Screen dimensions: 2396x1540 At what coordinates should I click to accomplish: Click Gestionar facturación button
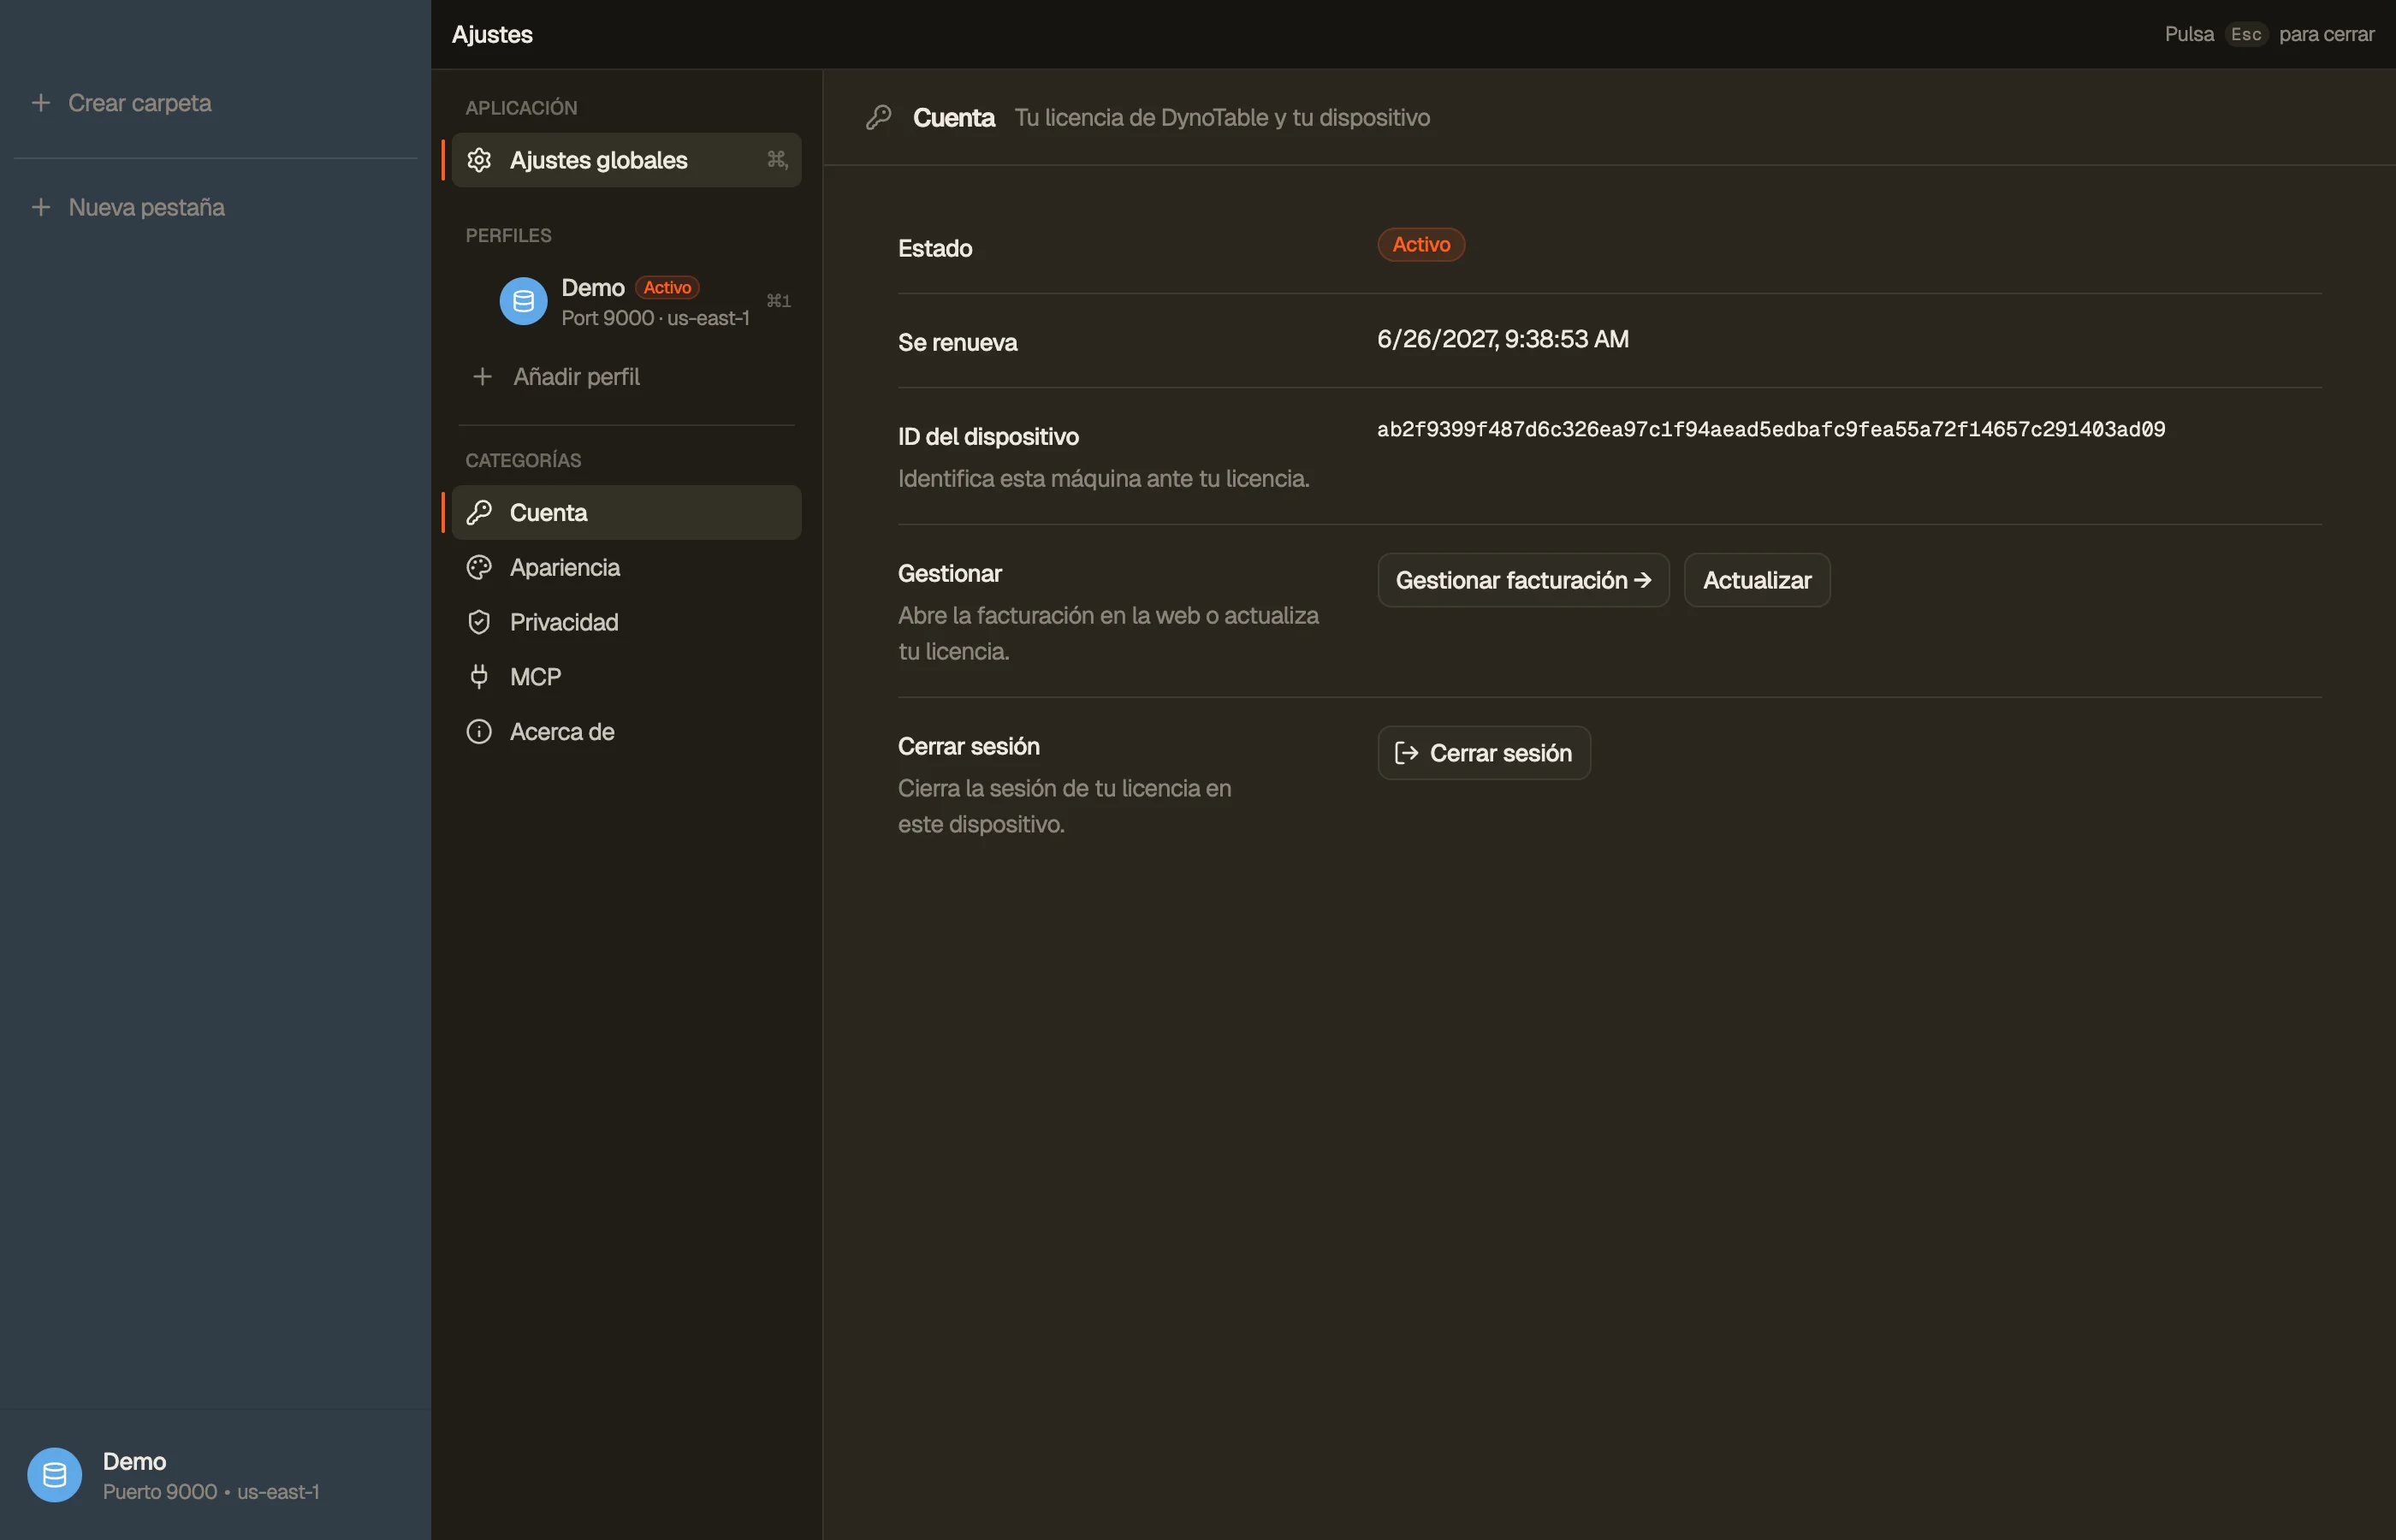point(1523,580)
